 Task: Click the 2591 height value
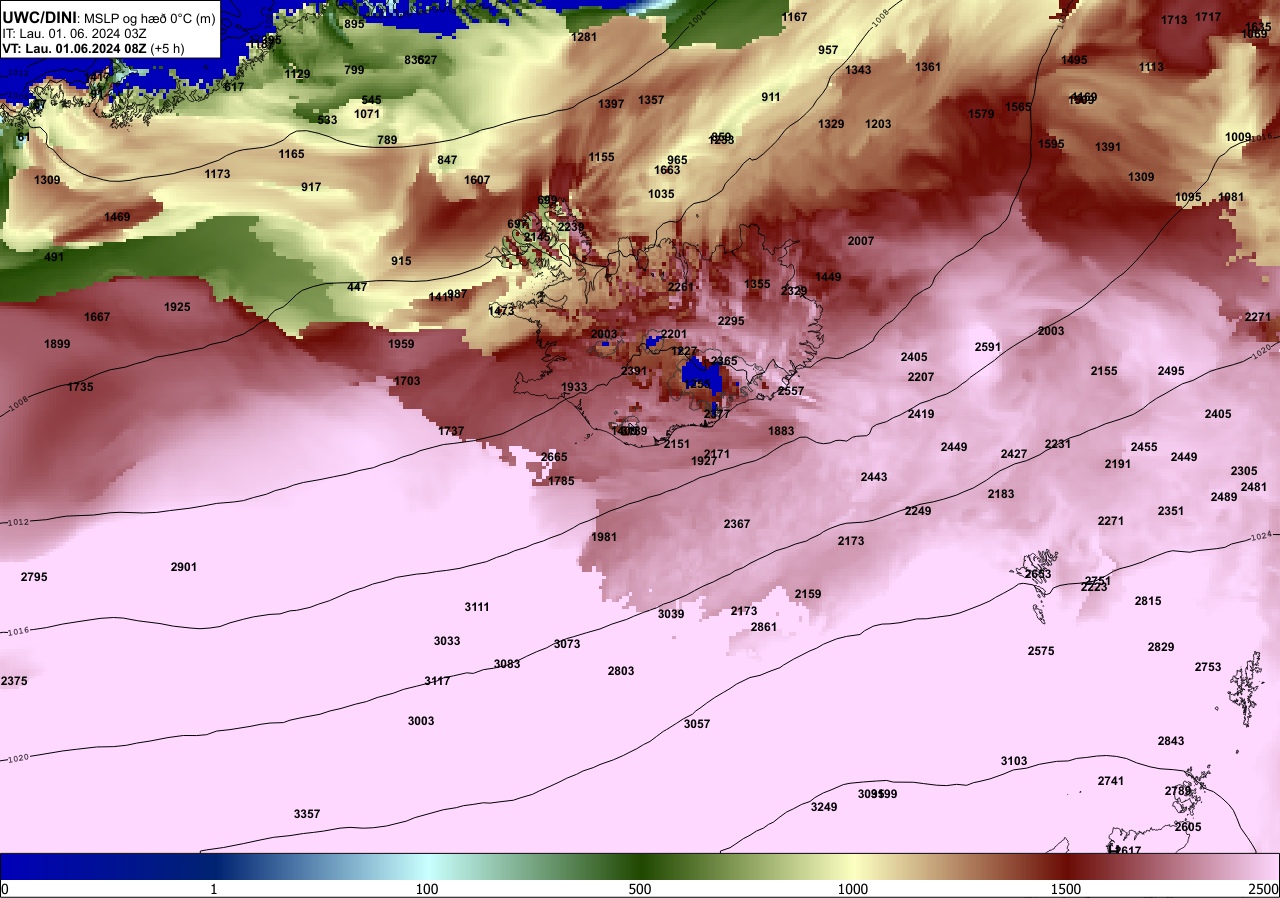(988, 347)
